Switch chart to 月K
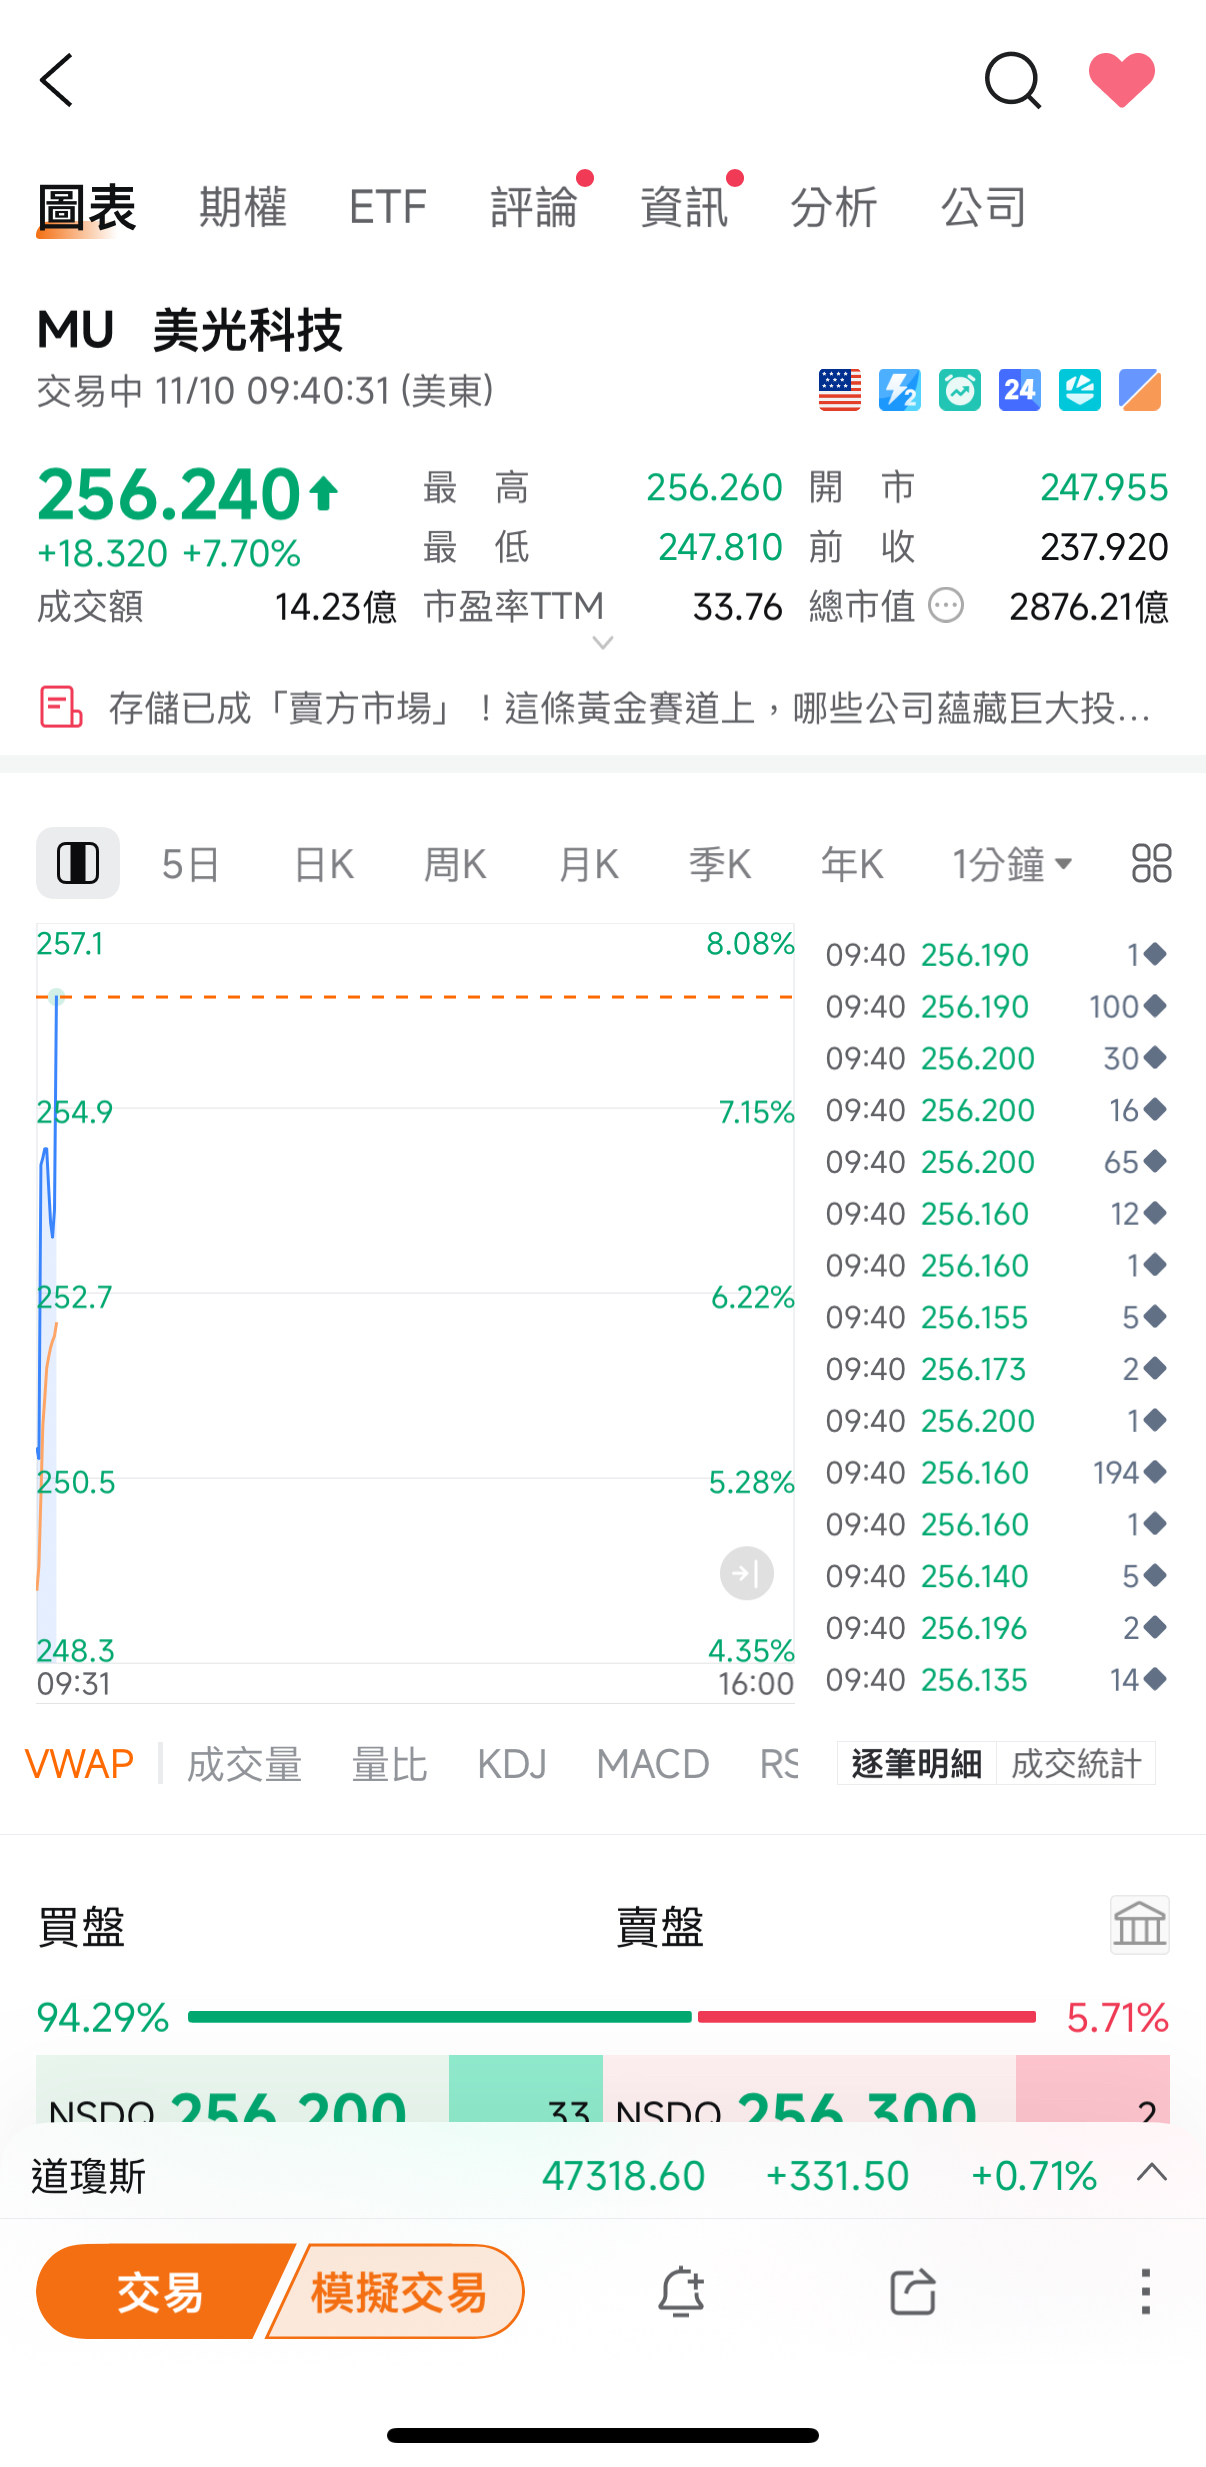 tap(588, 864)
